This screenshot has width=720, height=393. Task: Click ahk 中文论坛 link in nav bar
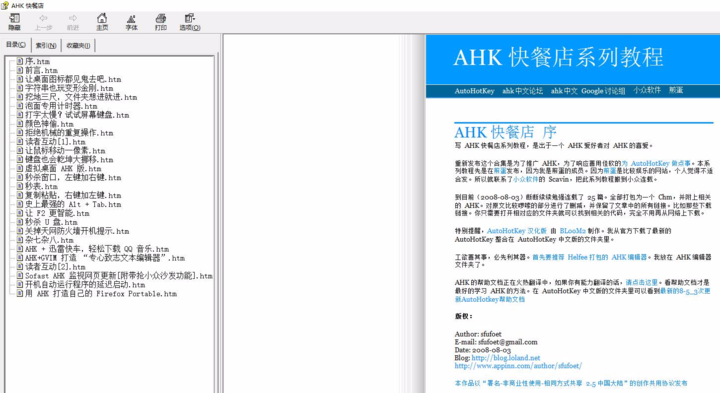(x=523, y=91)
